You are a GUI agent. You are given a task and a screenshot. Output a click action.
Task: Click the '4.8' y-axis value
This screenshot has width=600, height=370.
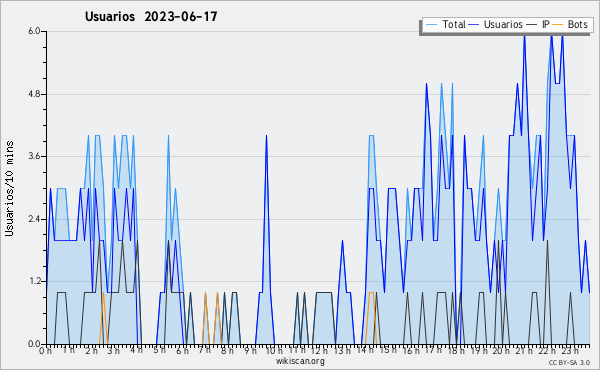pyautogui.click(x=34, y=94)
